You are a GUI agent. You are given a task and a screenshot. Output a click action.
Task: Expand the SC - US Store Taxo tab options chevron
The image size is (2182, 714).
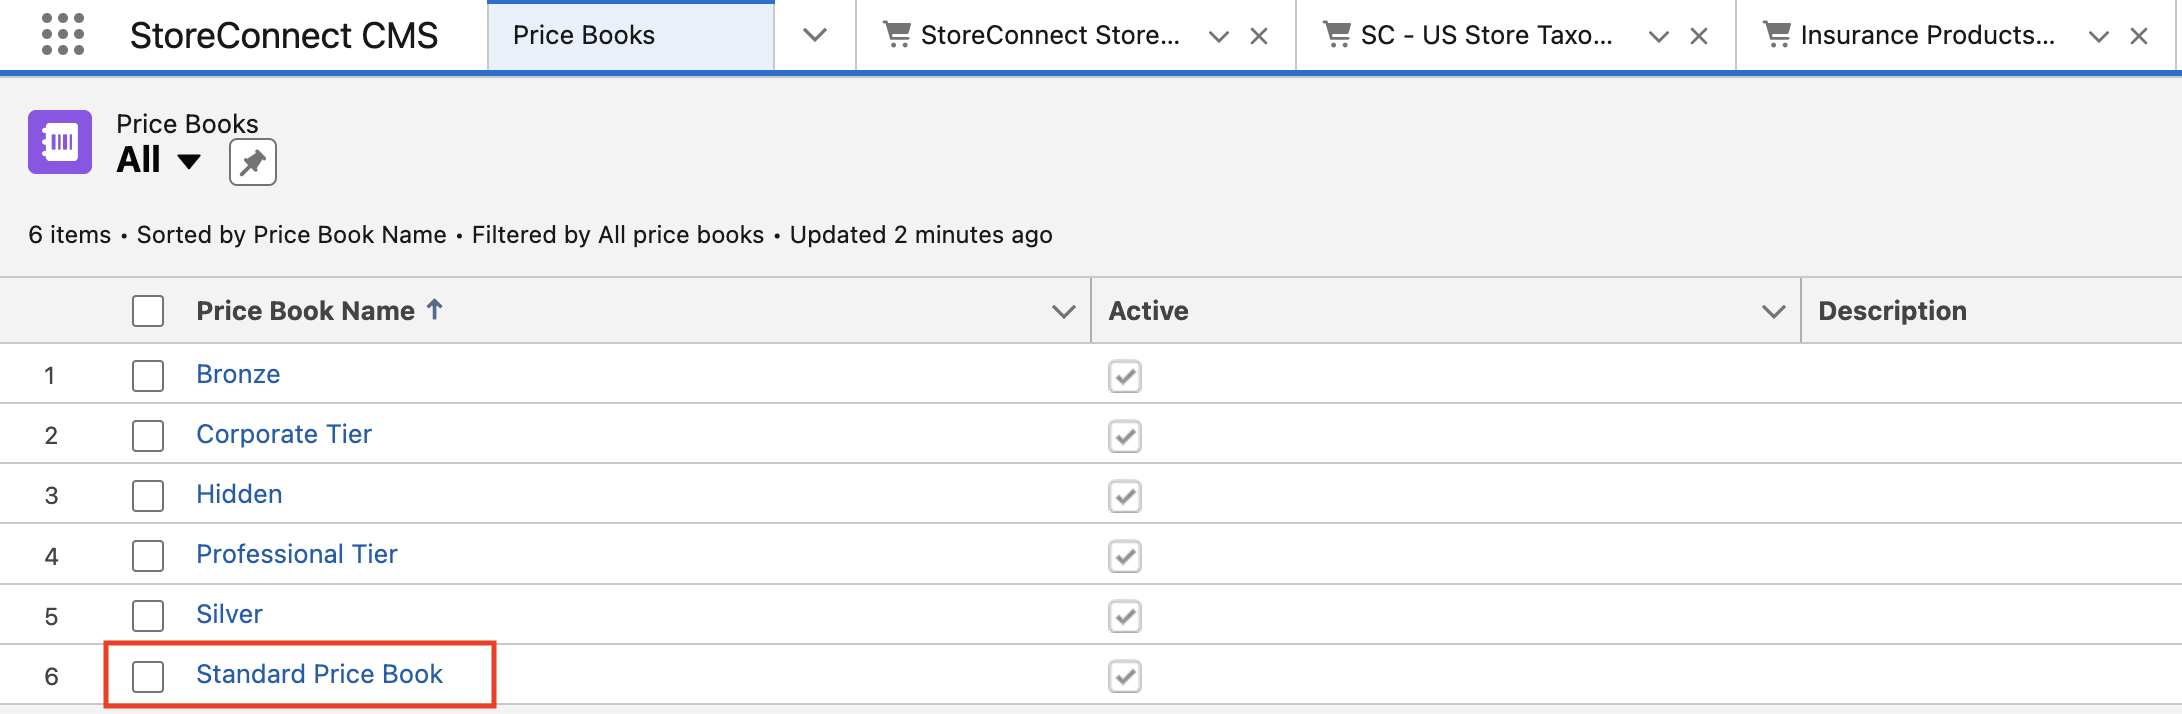(1658, 36)
